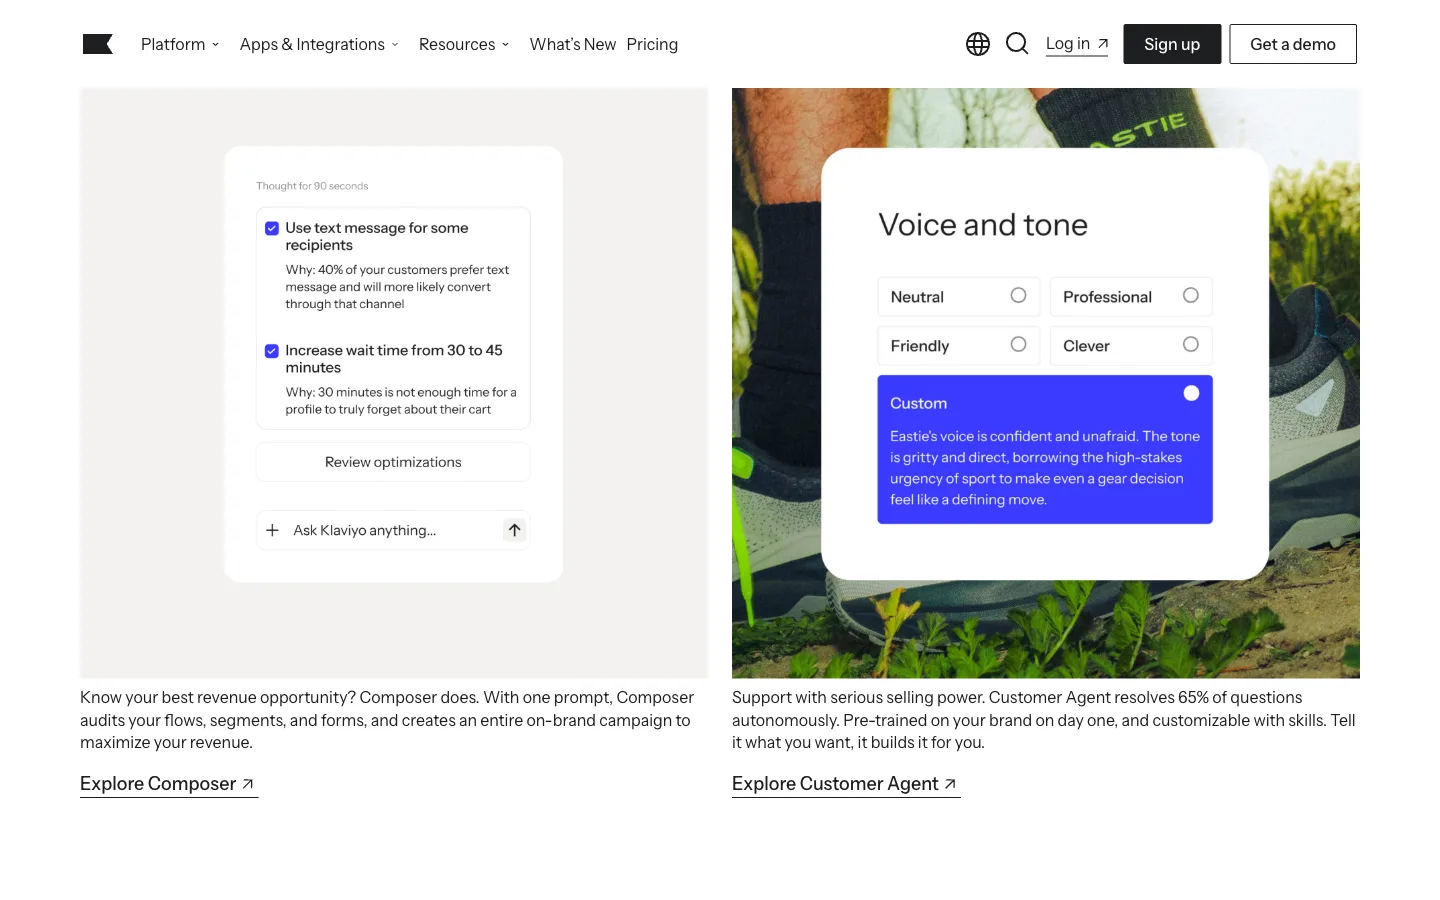The image size is (1440, 900).
Task: Click the Composer preview image card
Action: (x=394, y=383)
